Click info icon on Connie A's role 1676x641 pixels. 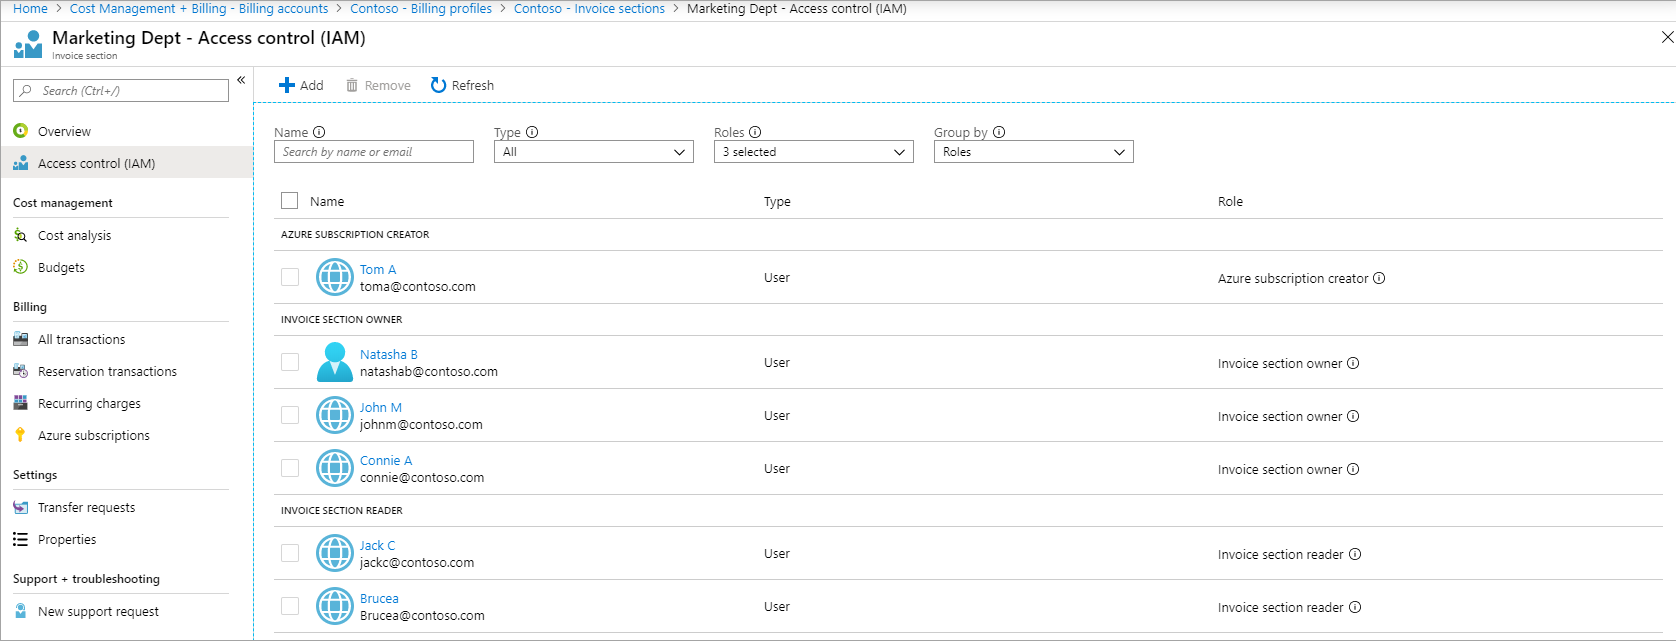(x=1353, y=469)
